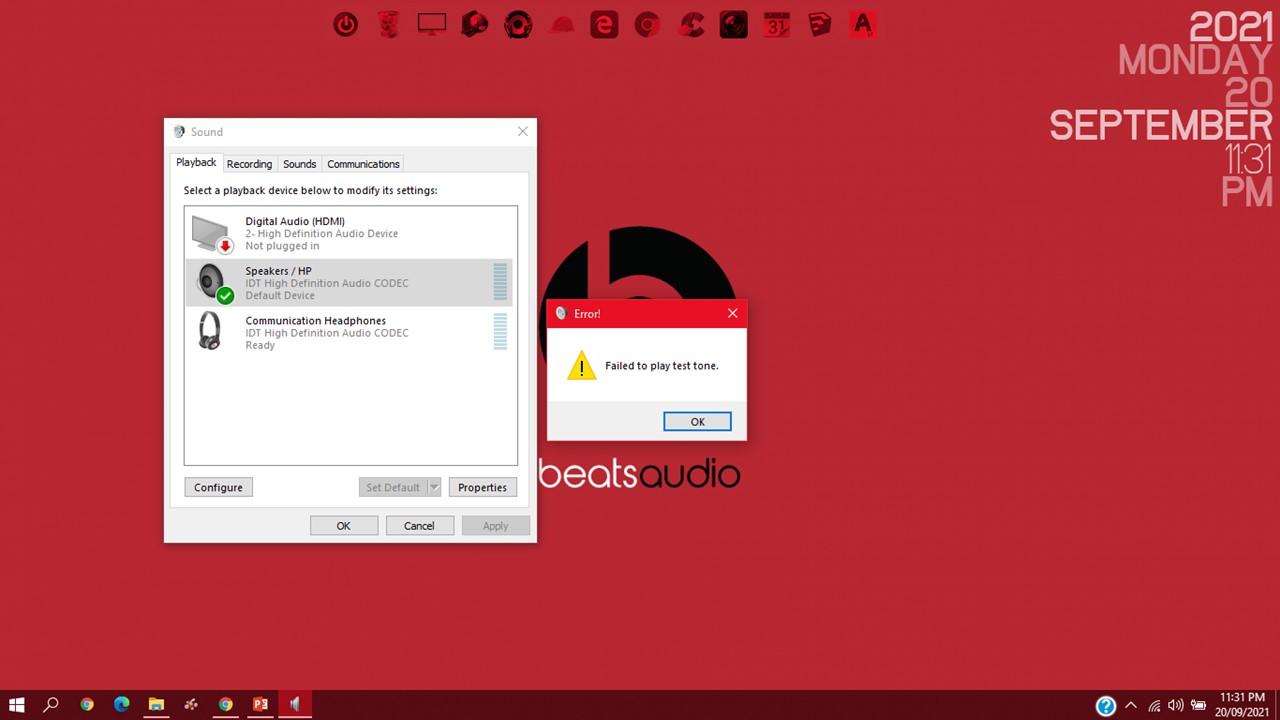Click the Speakers / HP level meter

tap(500, 282)
